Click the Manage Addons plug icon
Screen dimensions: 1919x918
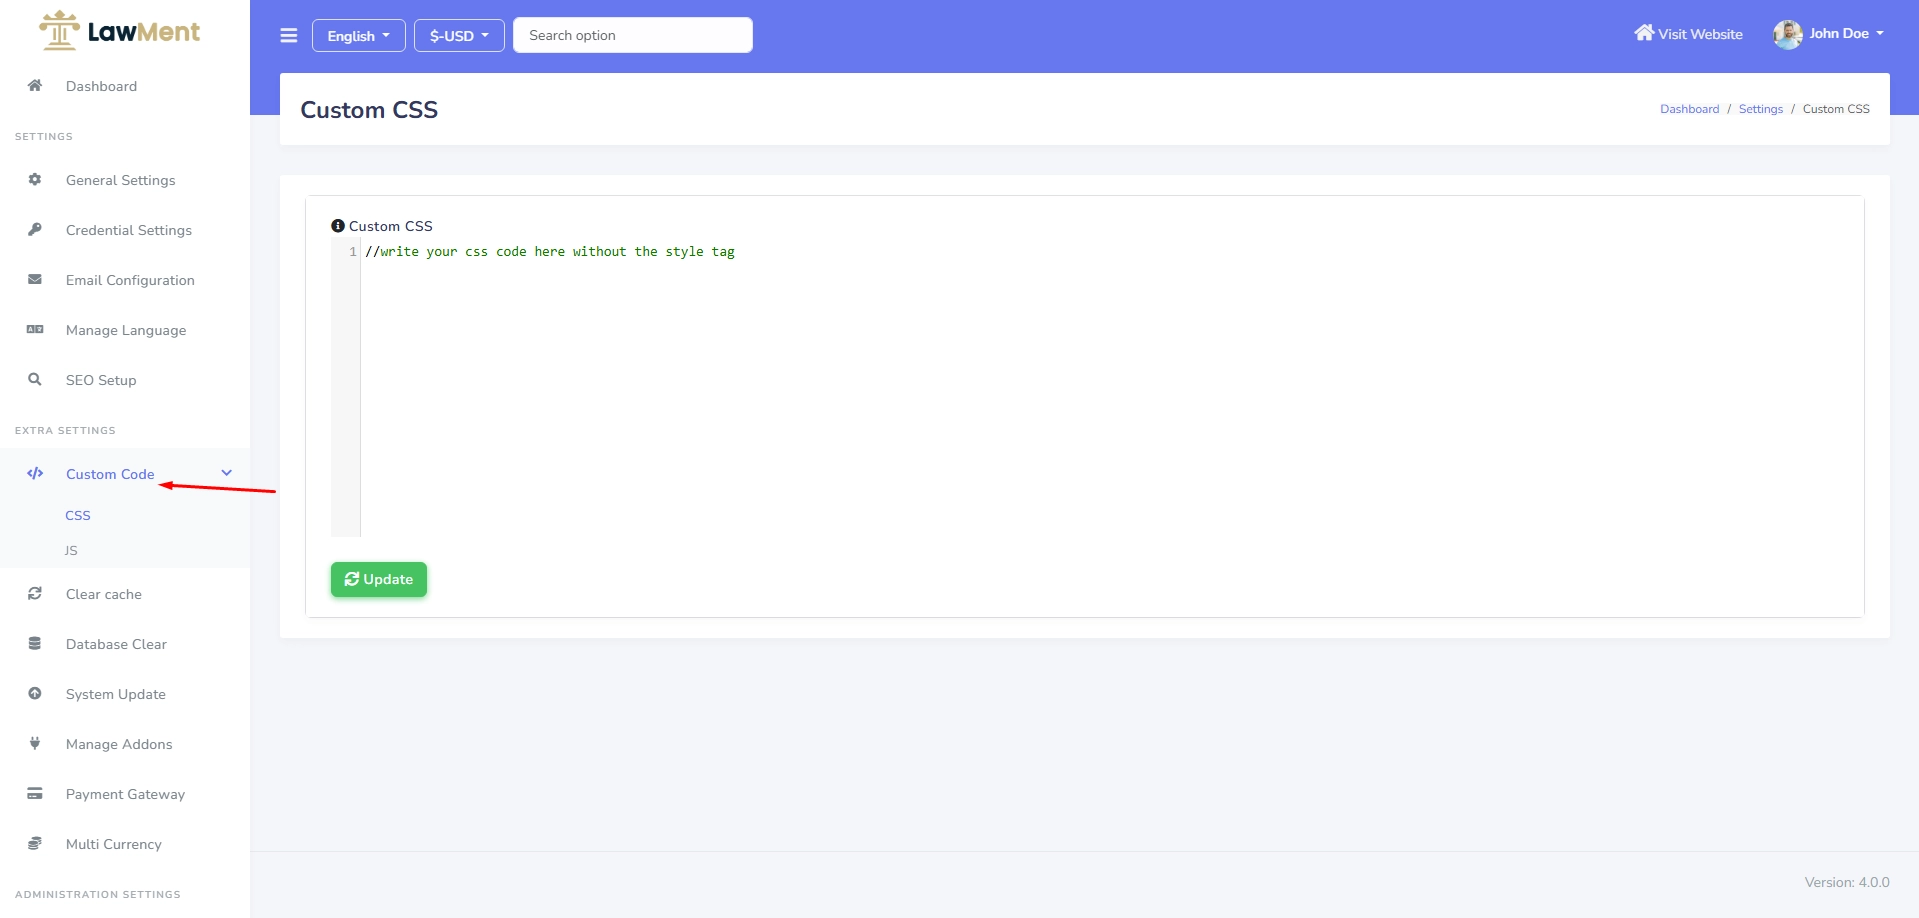coord(35,744)
